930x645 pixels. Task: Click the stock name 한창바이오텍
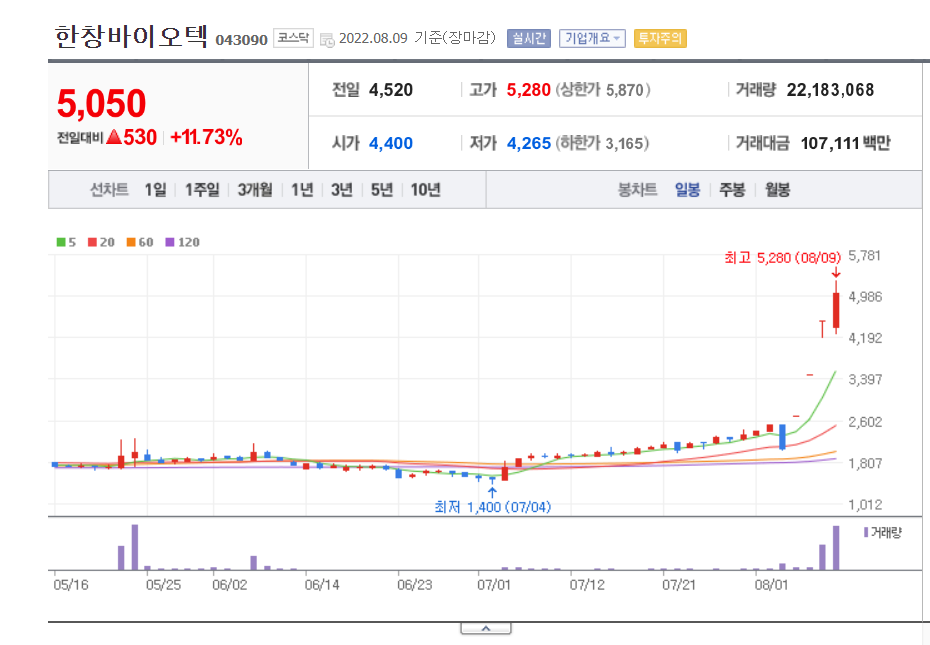point(131,36)
